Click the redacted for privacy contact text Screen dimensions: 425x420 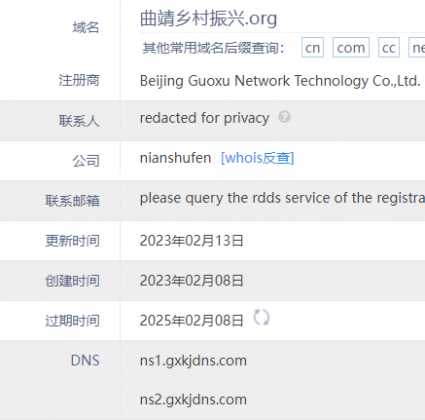[x=204, y=118]
